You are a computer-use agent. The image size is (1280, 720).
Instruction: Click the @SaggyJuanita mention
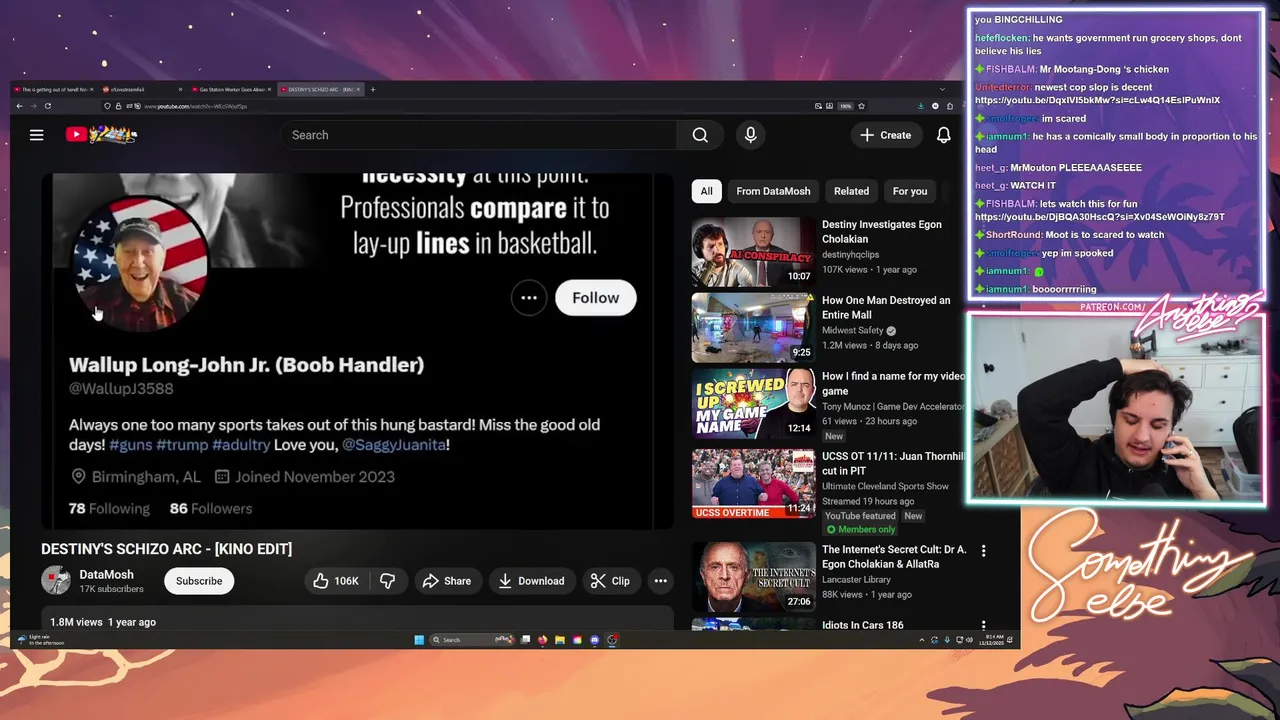pyautogui.click(x=394, y=445)
